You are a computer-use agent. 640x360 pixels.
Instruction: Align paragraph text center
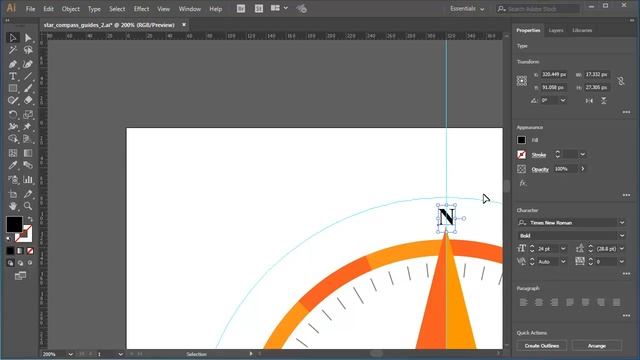click(539, 302)
